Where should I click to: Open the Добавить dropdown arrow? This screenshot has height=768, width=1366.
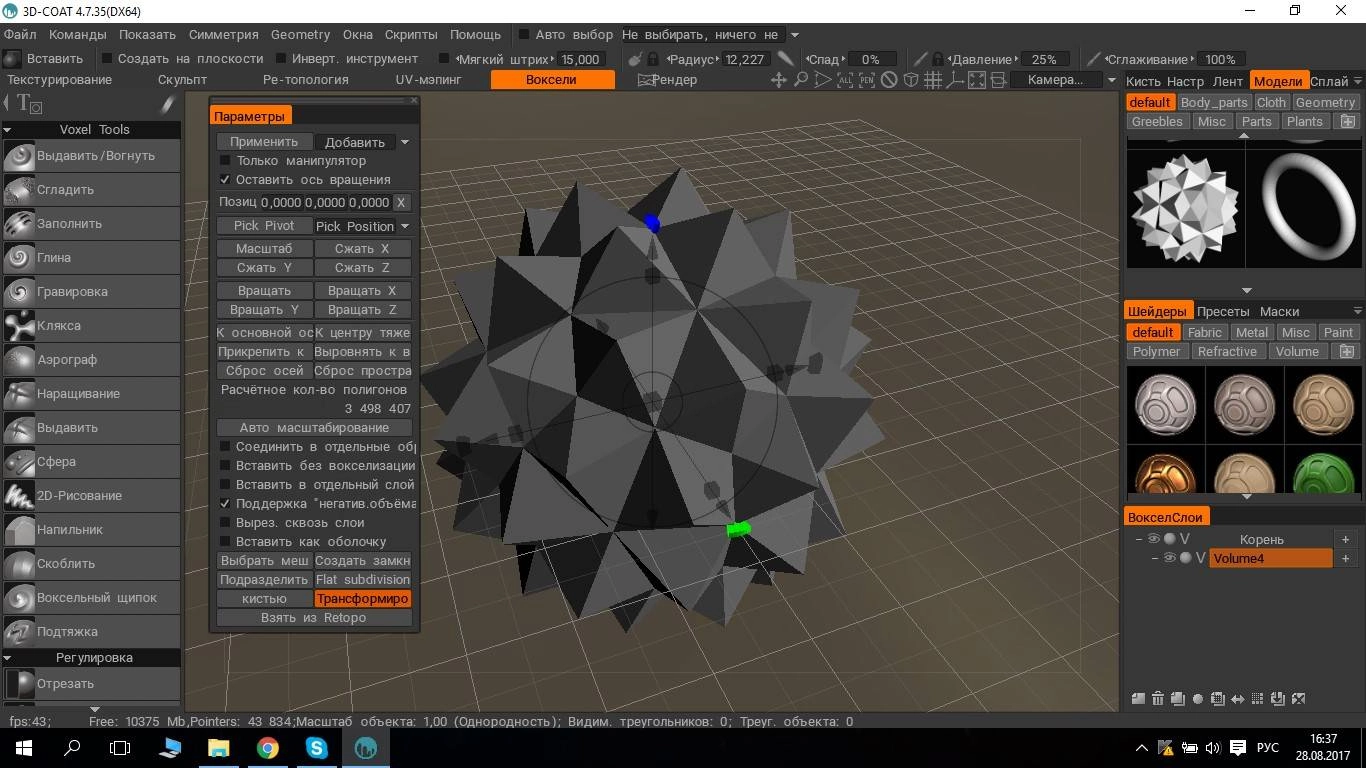tap(405, 142)
